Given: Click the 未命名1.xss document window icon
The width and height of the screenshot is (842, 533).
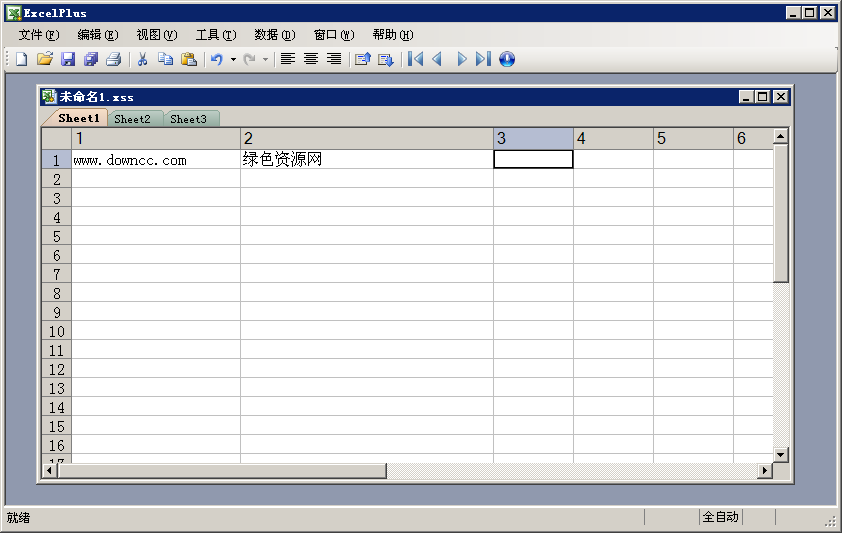Looking at the screenshot, I should (x=49, y=97).
